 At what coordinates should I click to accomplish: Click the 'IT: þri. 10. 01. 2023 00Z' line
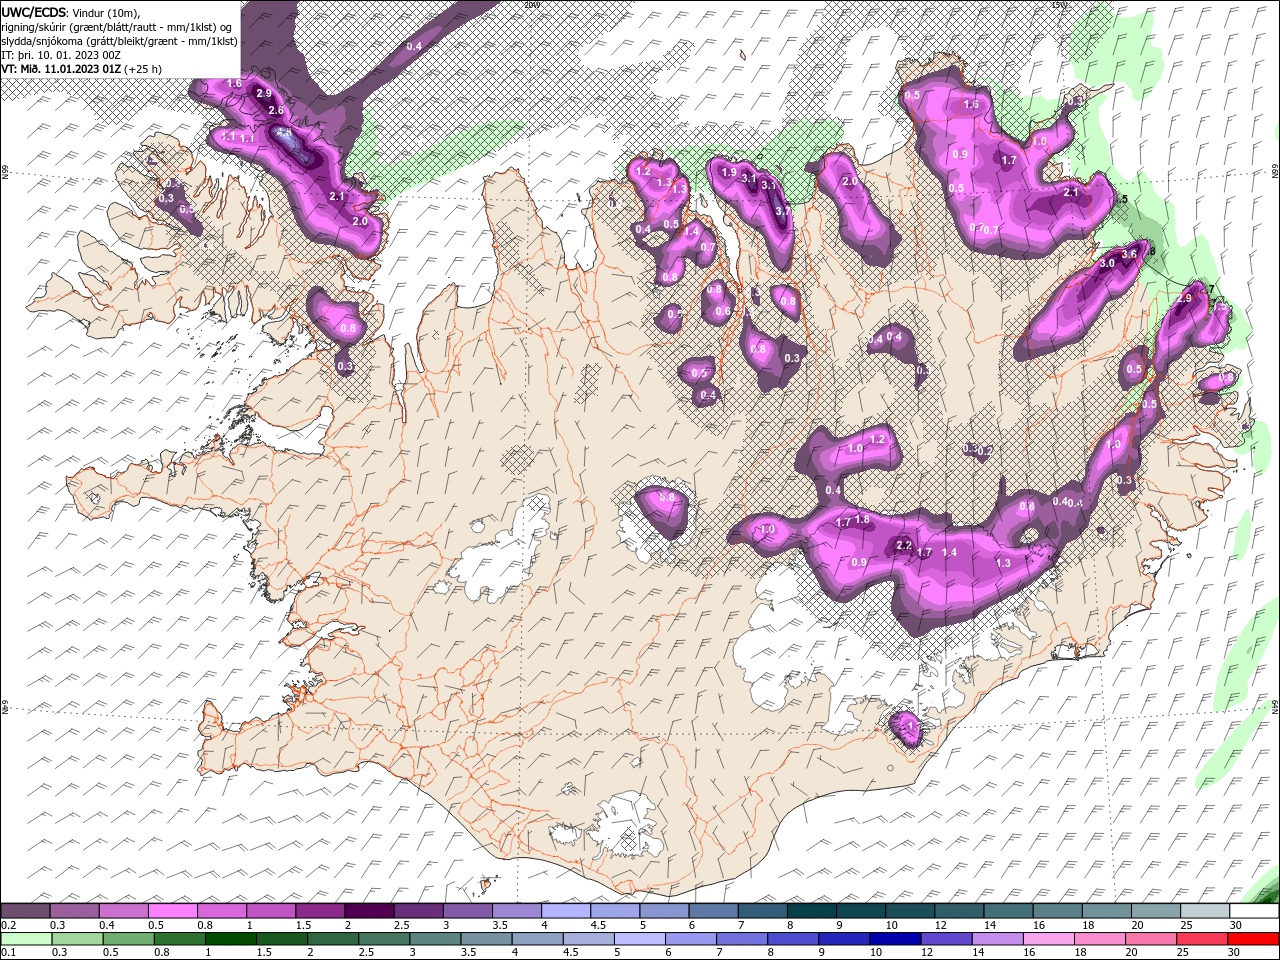click(x=62, y=55)
